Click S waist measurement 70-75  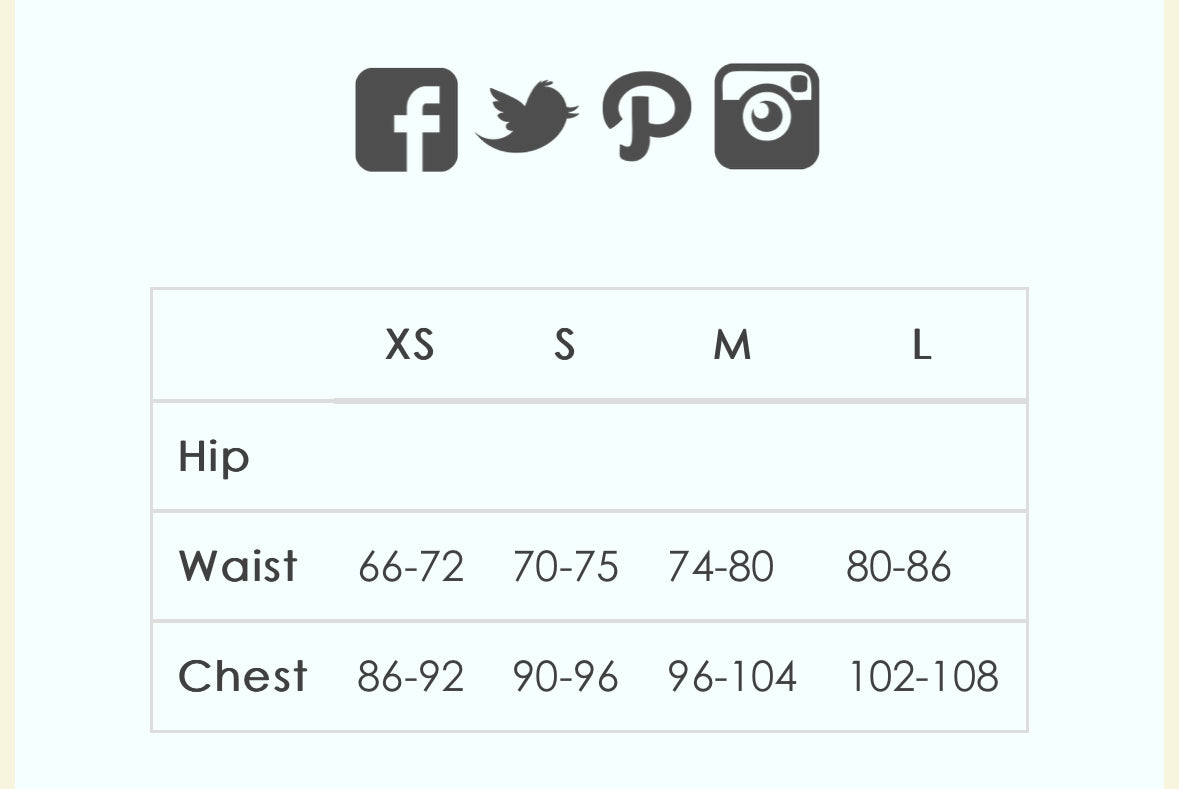point(566,568)
